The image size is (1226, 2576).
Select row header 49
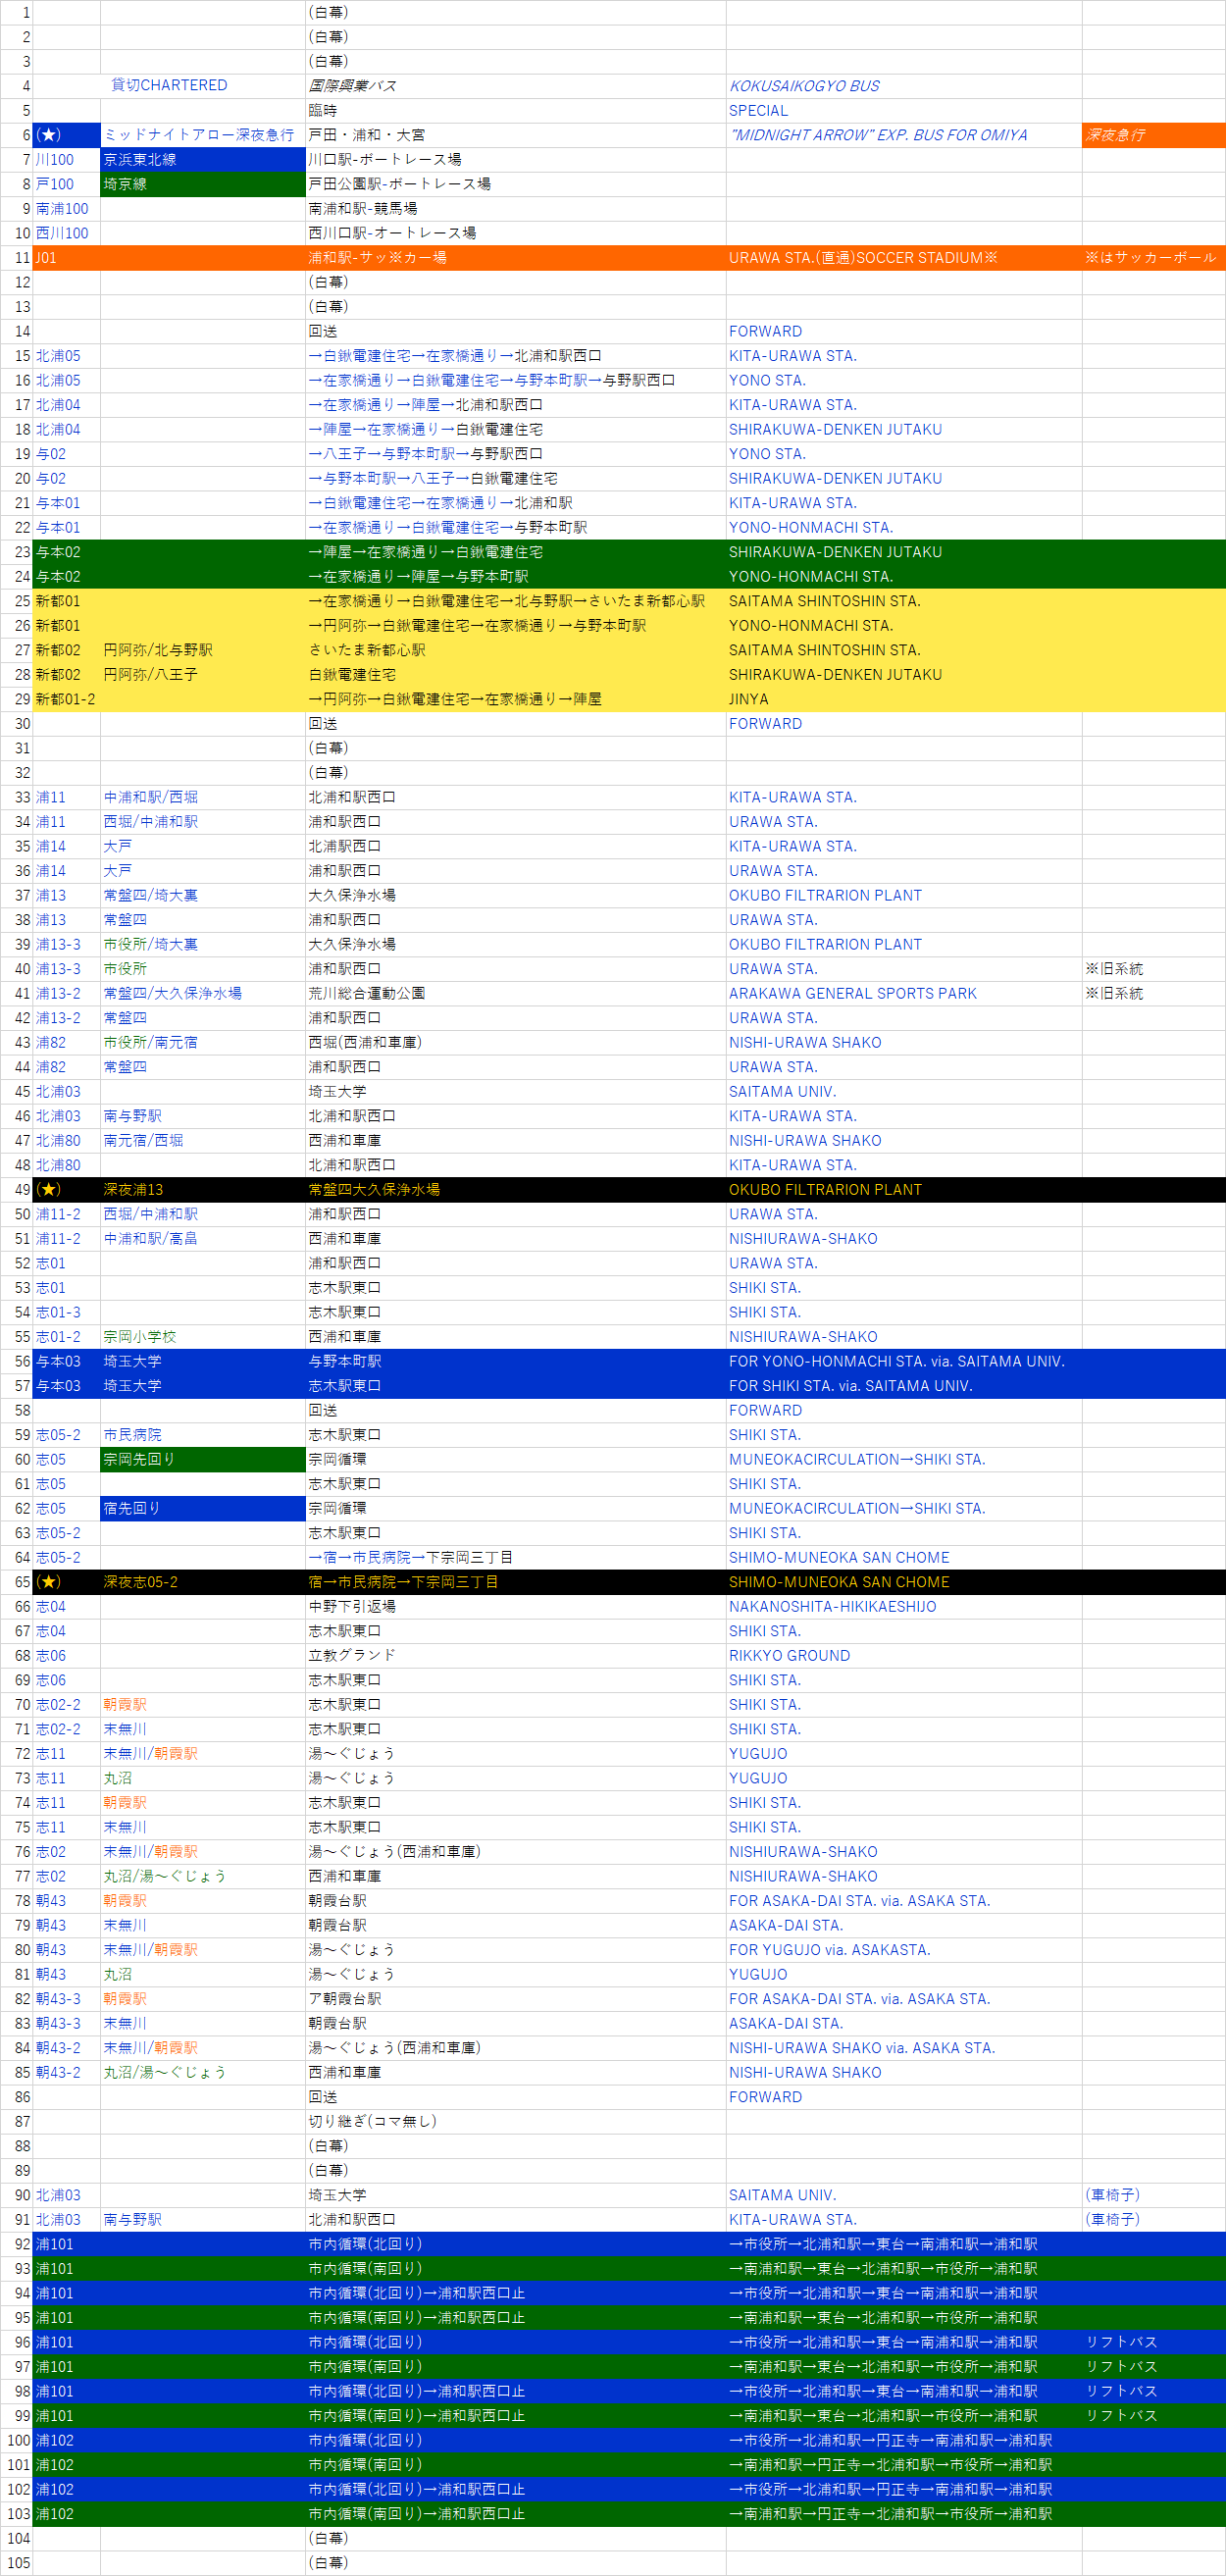click(17, 1189)
